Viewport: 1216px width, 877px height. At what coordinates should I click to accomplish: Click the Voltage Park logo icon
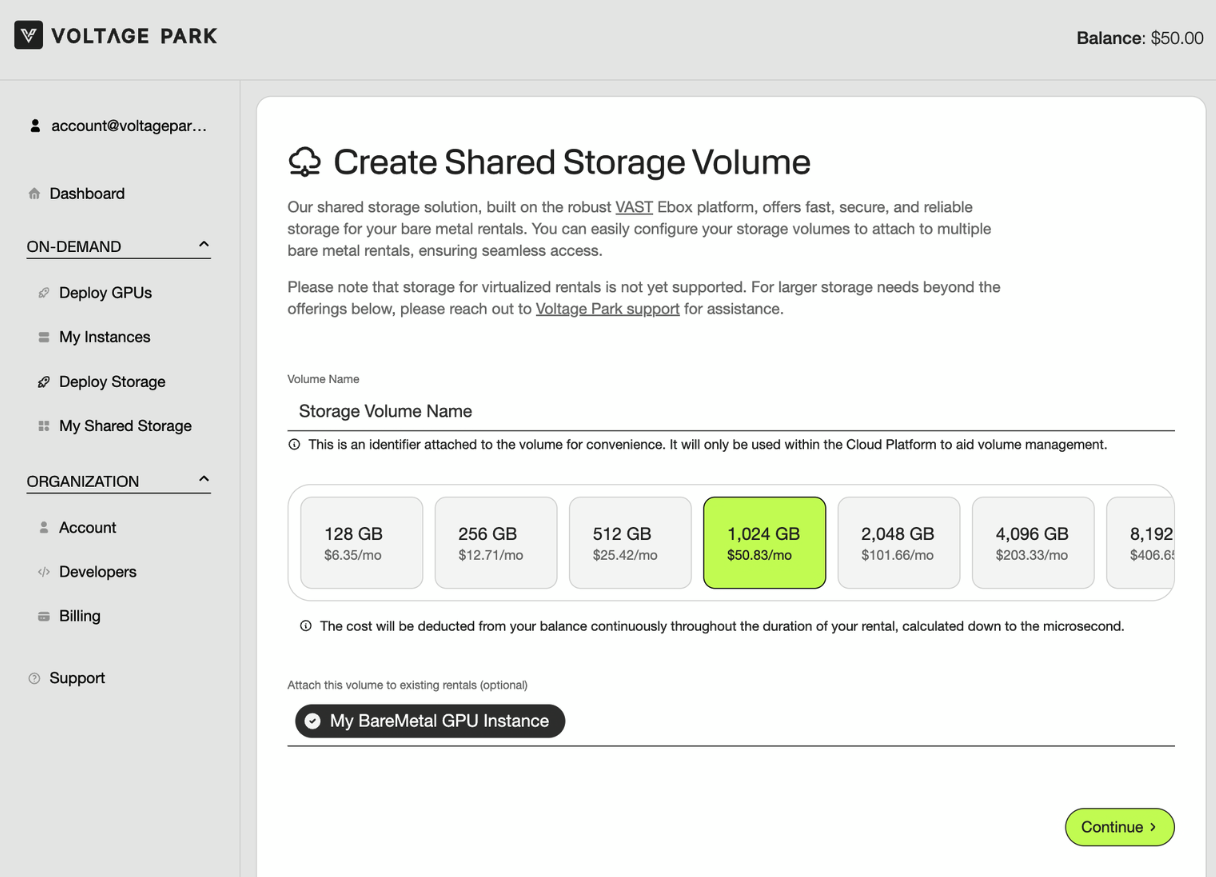click(x=29, y=37)
